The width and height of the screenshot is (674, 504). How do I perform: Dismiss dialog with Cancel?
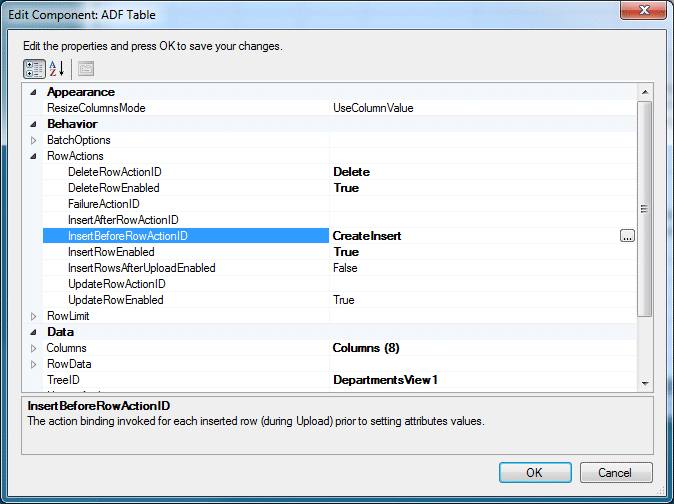pos(616,473)
